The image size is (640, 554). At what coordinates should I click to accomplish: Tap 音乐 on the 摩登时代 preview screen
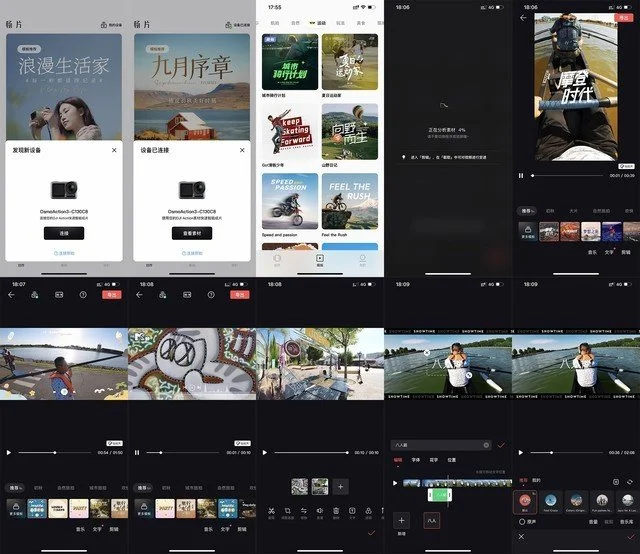[592, 252]
